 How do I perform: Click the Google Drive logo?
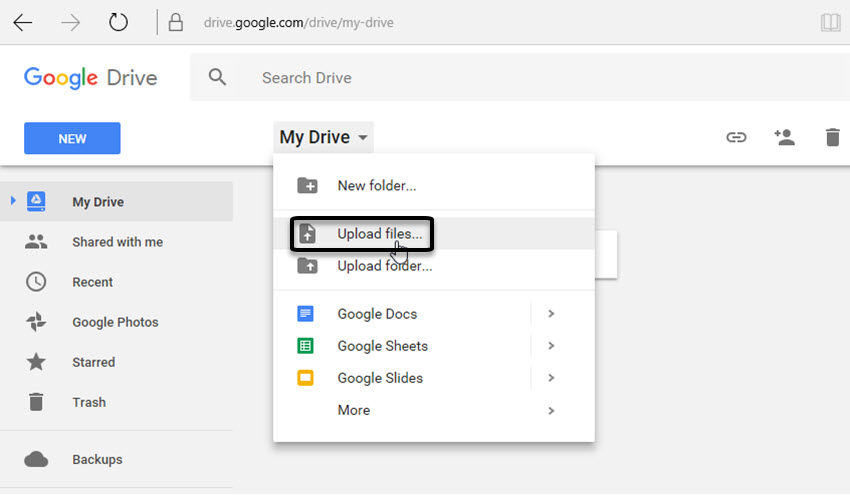tap(91, 78)
